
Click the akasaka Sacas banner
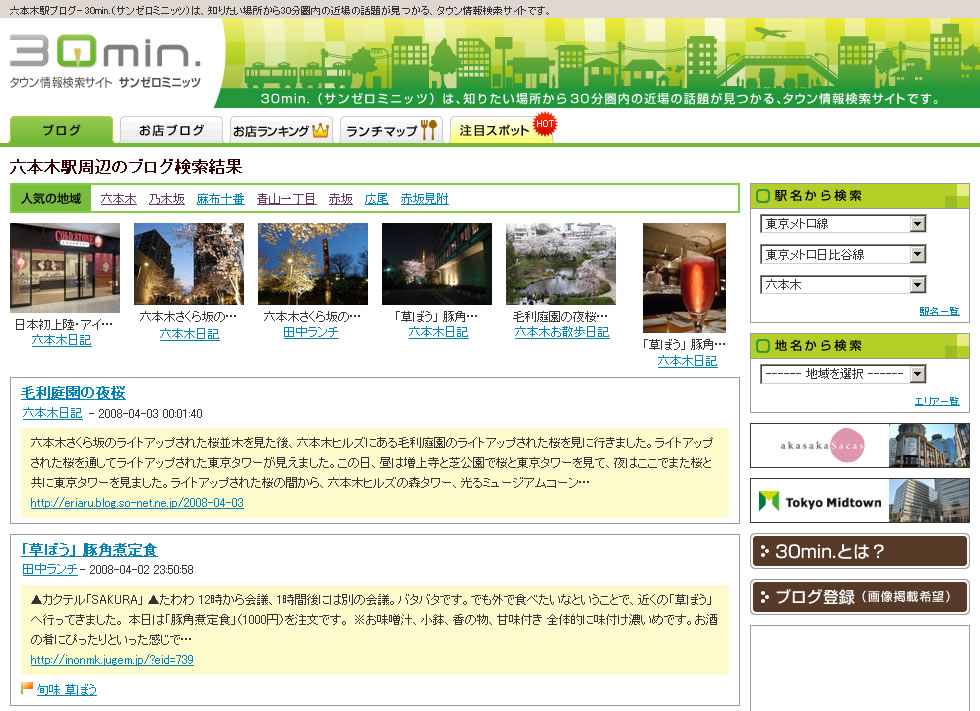(859, 445)
